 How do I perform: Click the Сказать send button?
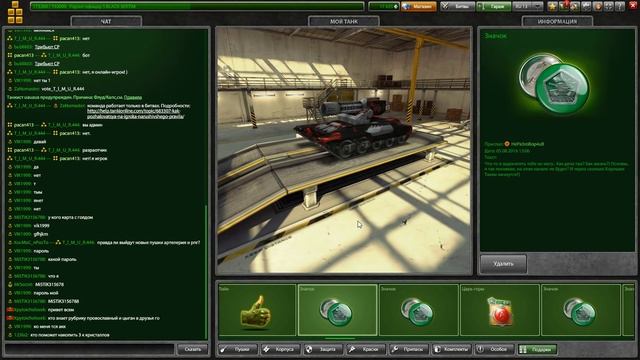(192, 349)
